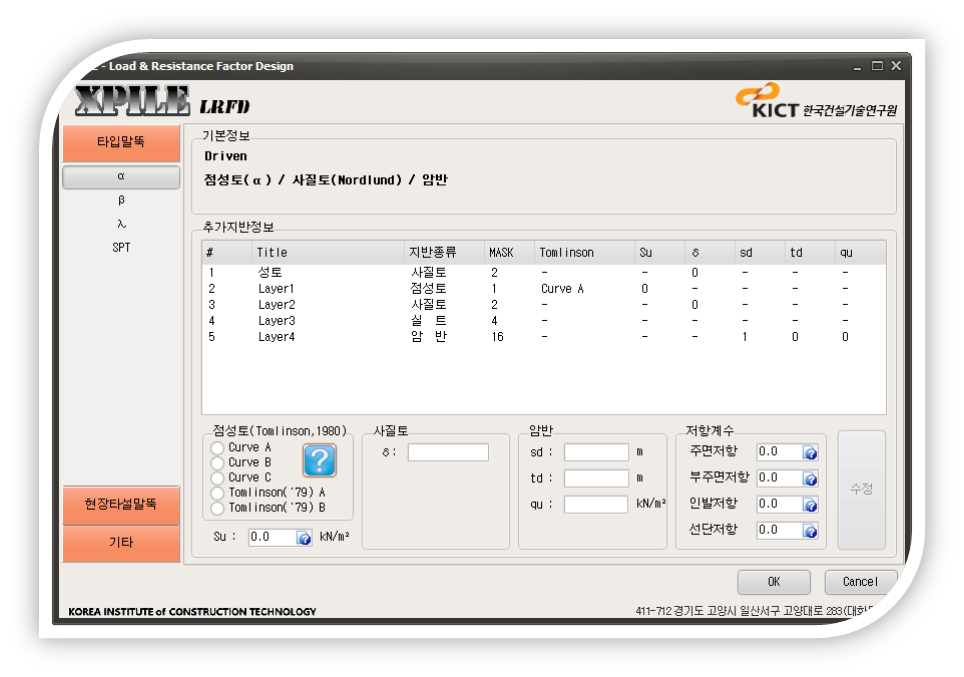
Task: Maximize the XPILE window
Action: tap(877, 66)
